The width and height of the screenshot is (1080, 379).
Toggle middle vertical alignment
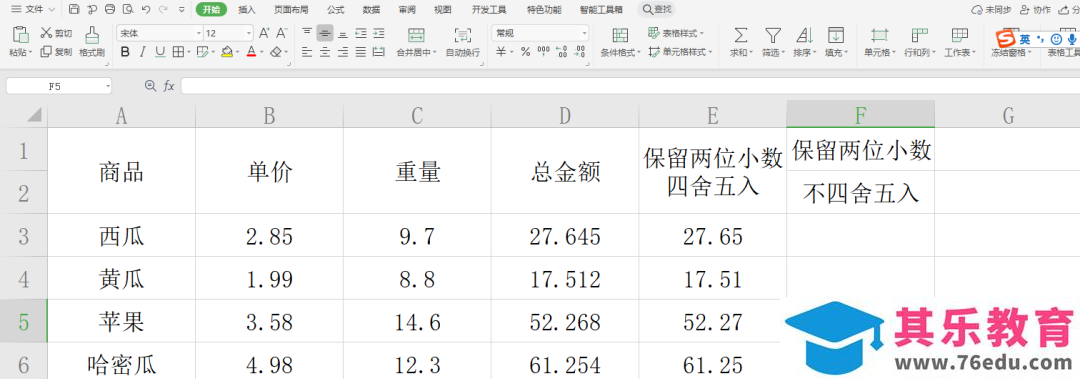point(324,33)
